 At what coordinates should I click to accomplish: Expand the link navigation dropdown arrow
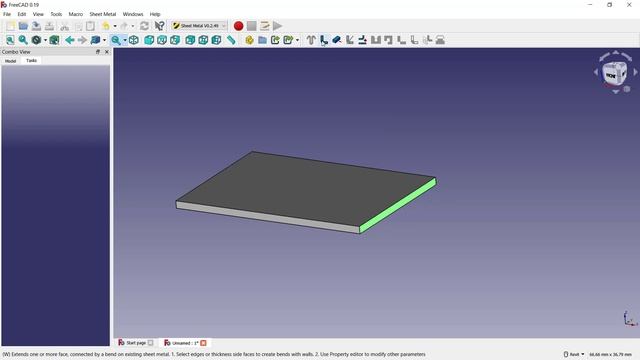(104, 40)
